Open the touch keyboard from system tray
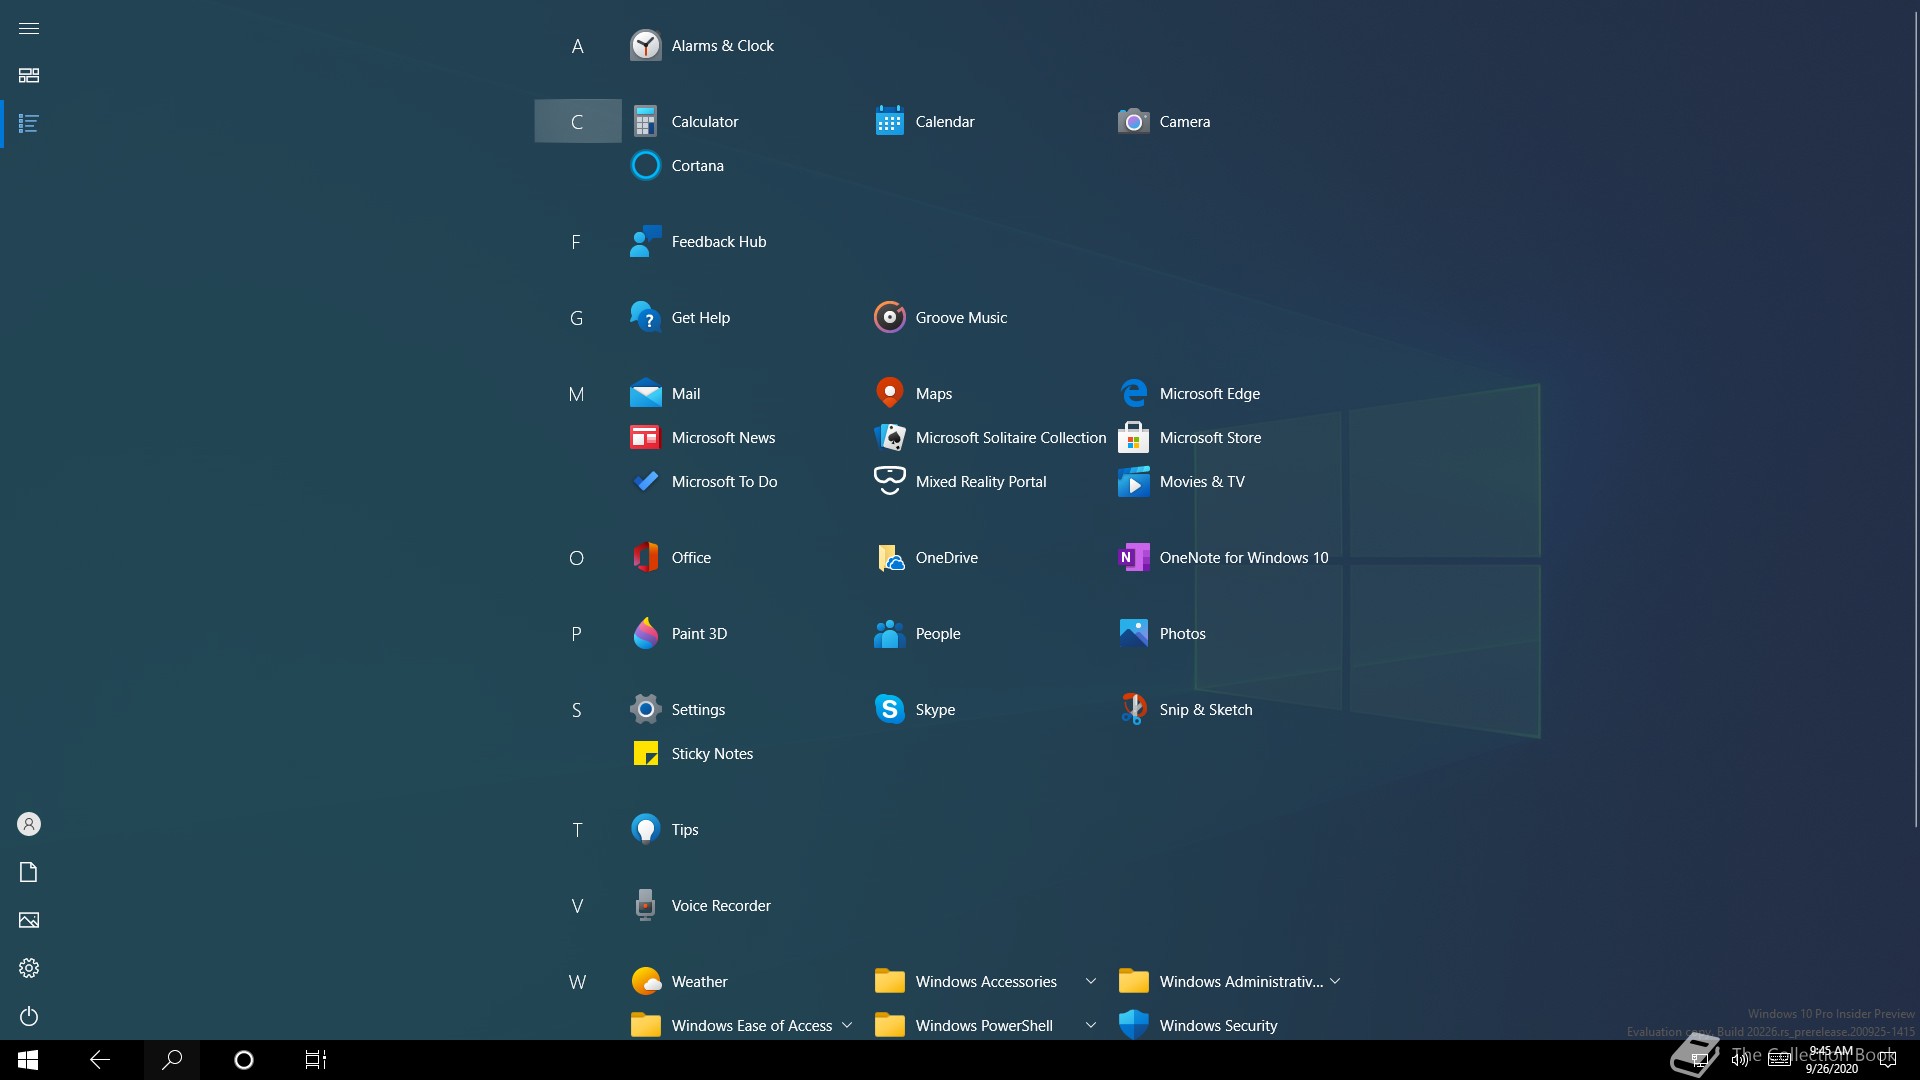Image resolution: width=1920 pixels, height=1080 pixels. click(1780, 1060)
